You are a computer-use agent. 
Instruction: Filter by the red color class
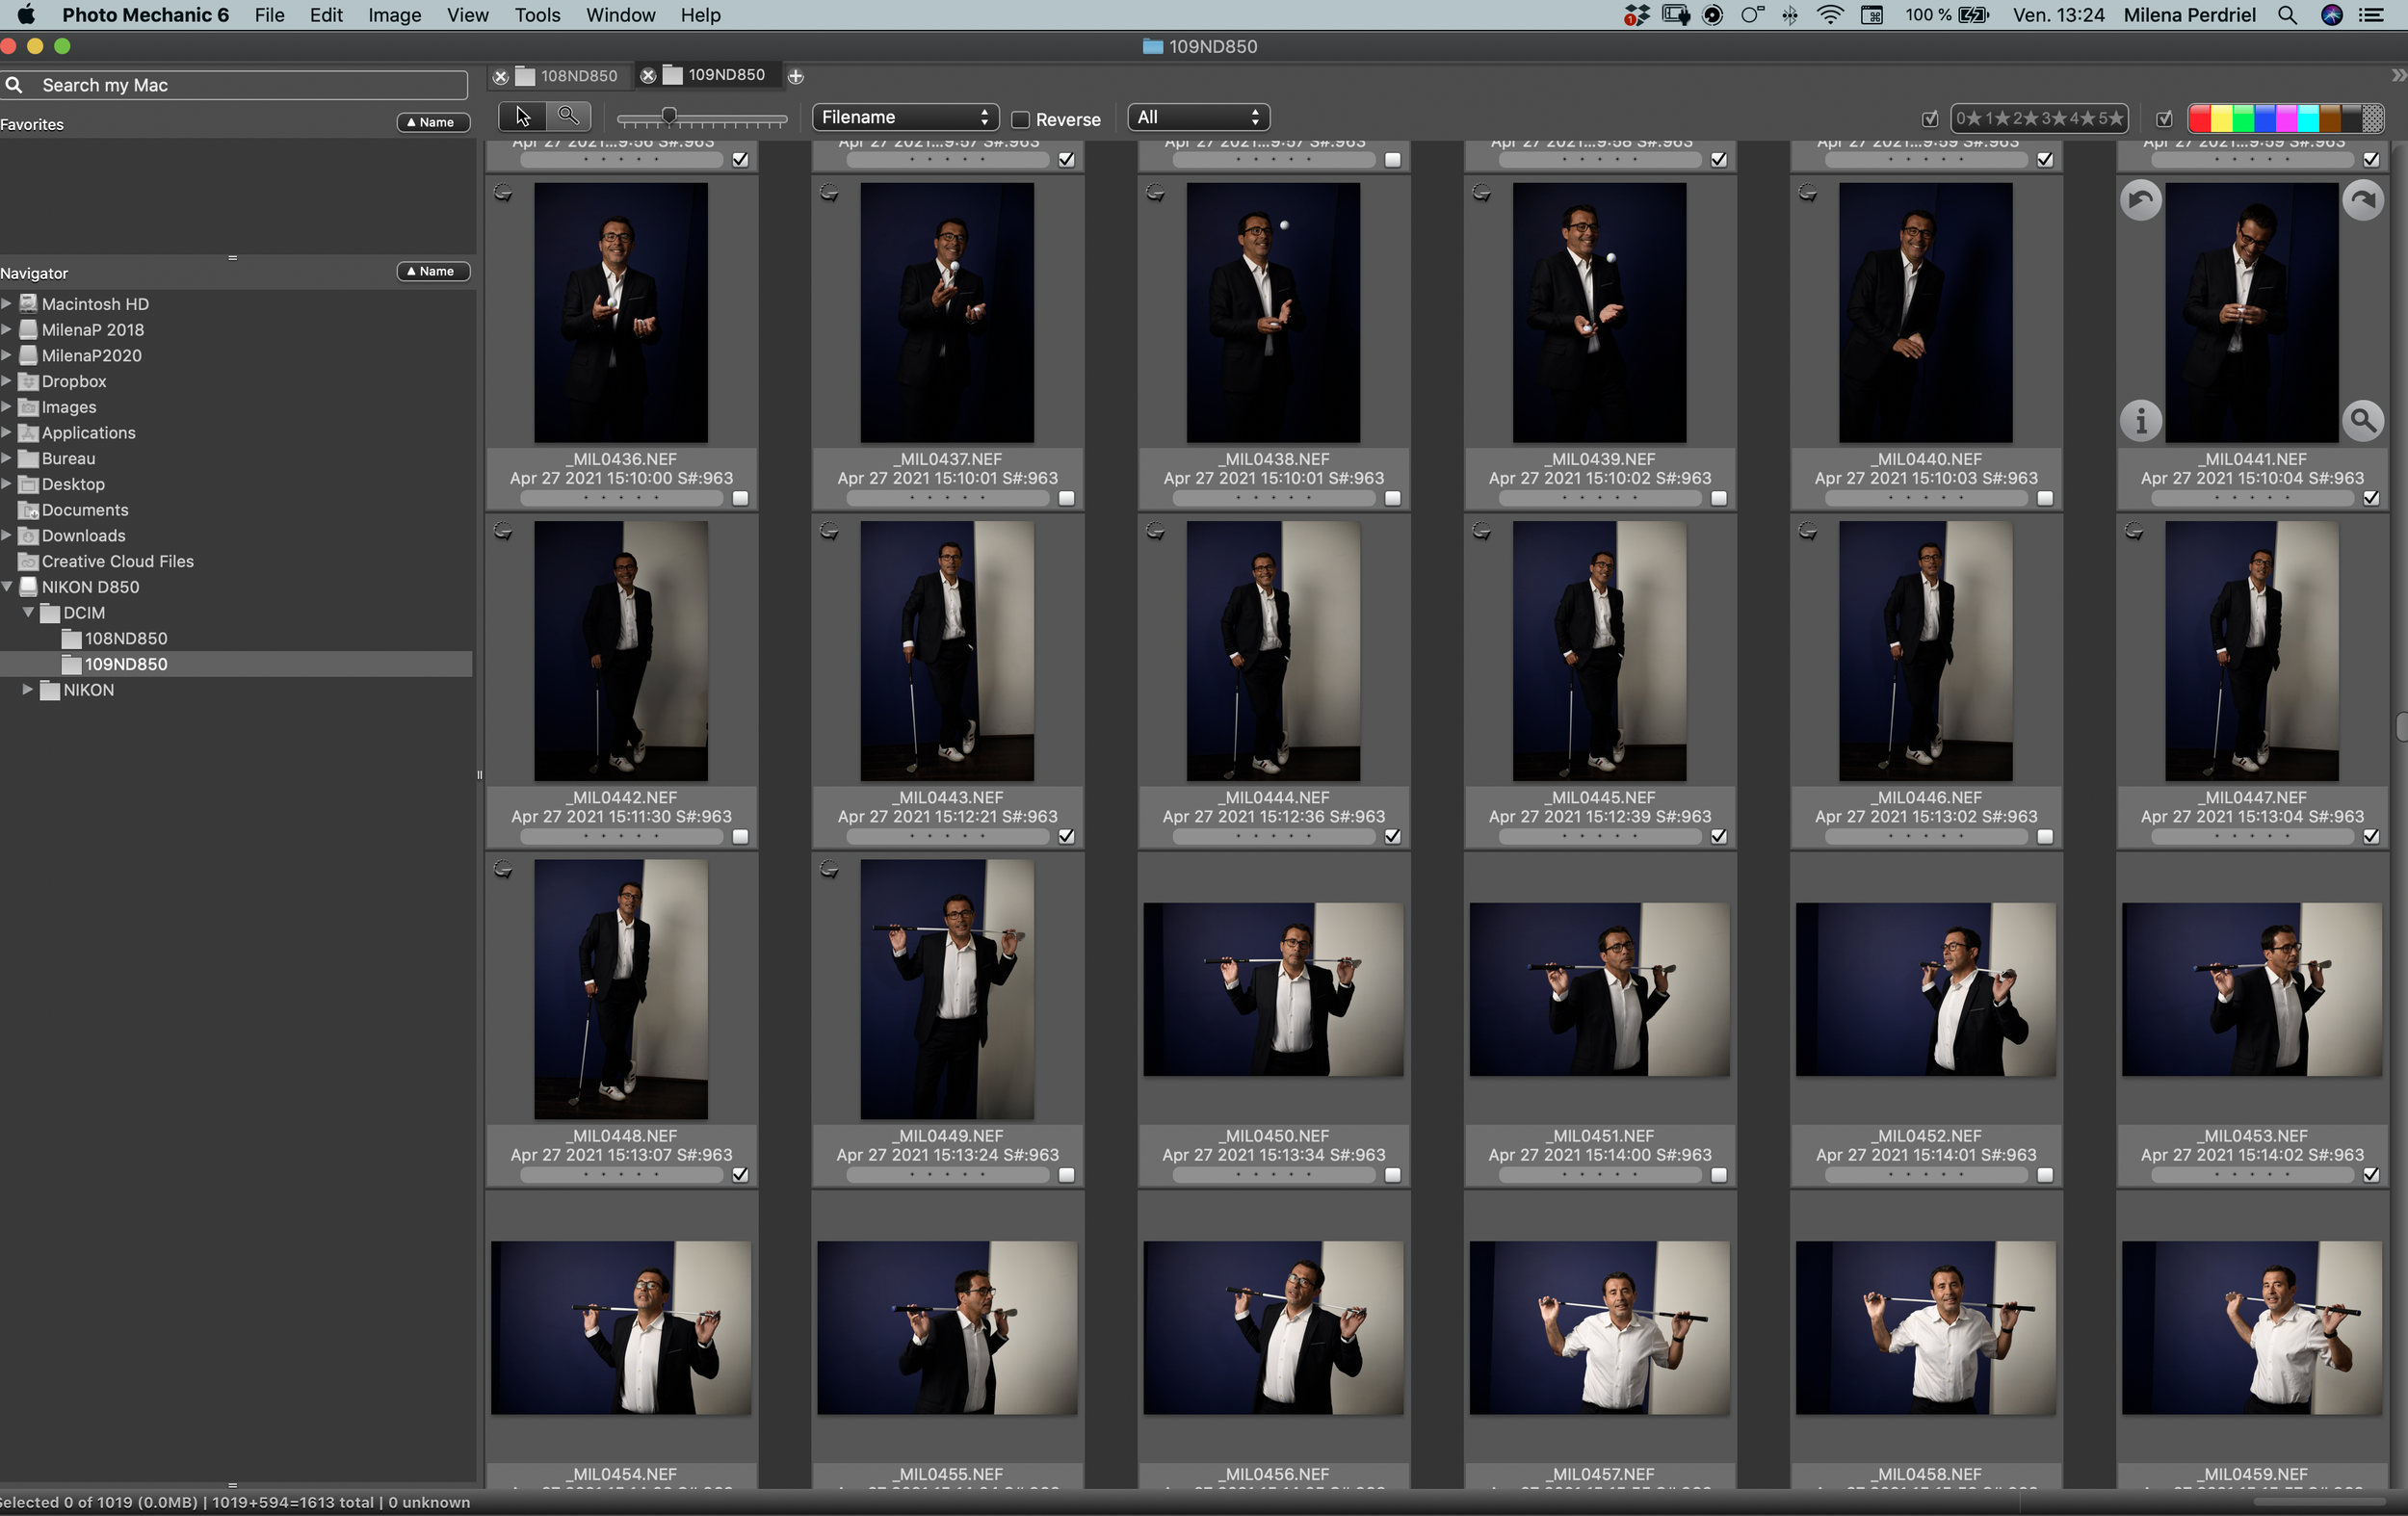point(2199,119)
